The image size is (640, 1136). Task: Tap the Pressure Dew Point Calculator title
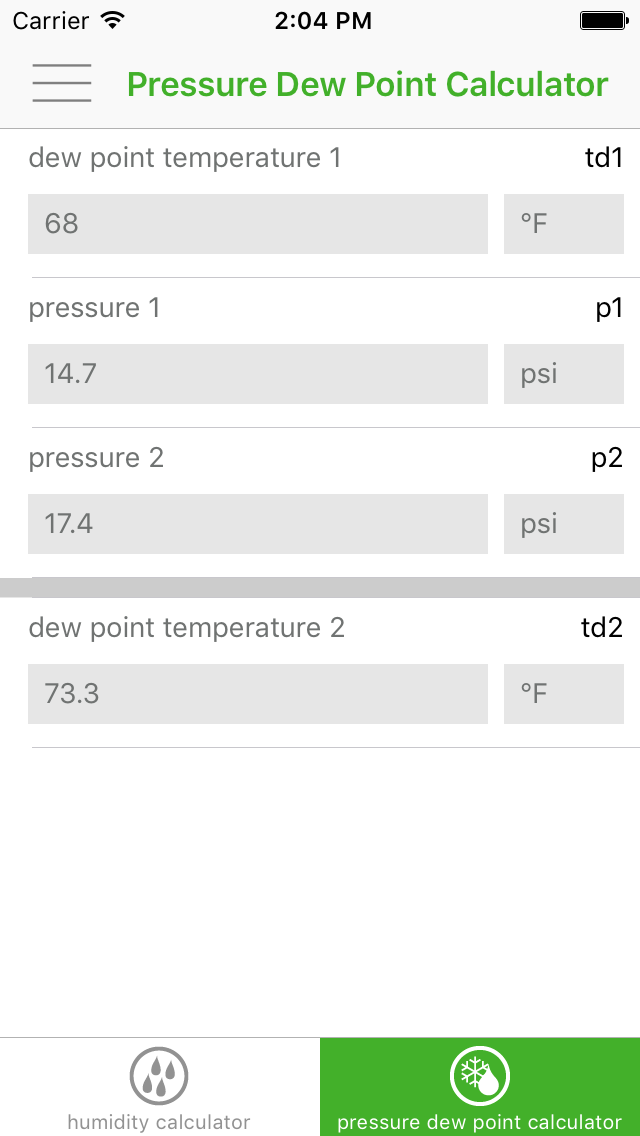[367, 85]
